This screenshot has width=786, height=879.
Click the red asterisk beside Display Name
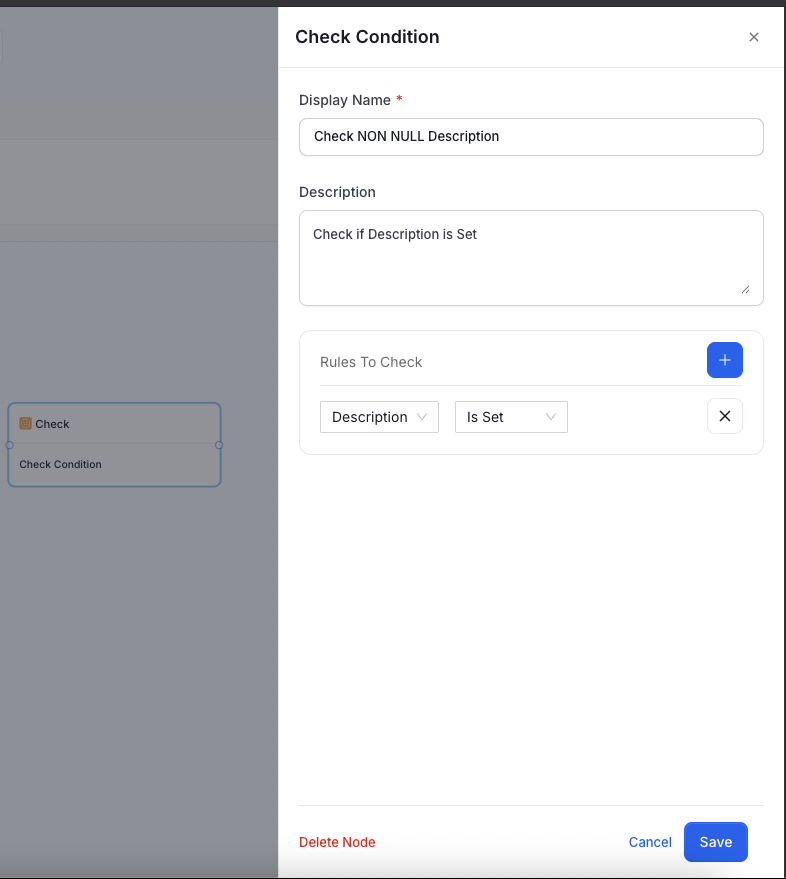(399, 99)
